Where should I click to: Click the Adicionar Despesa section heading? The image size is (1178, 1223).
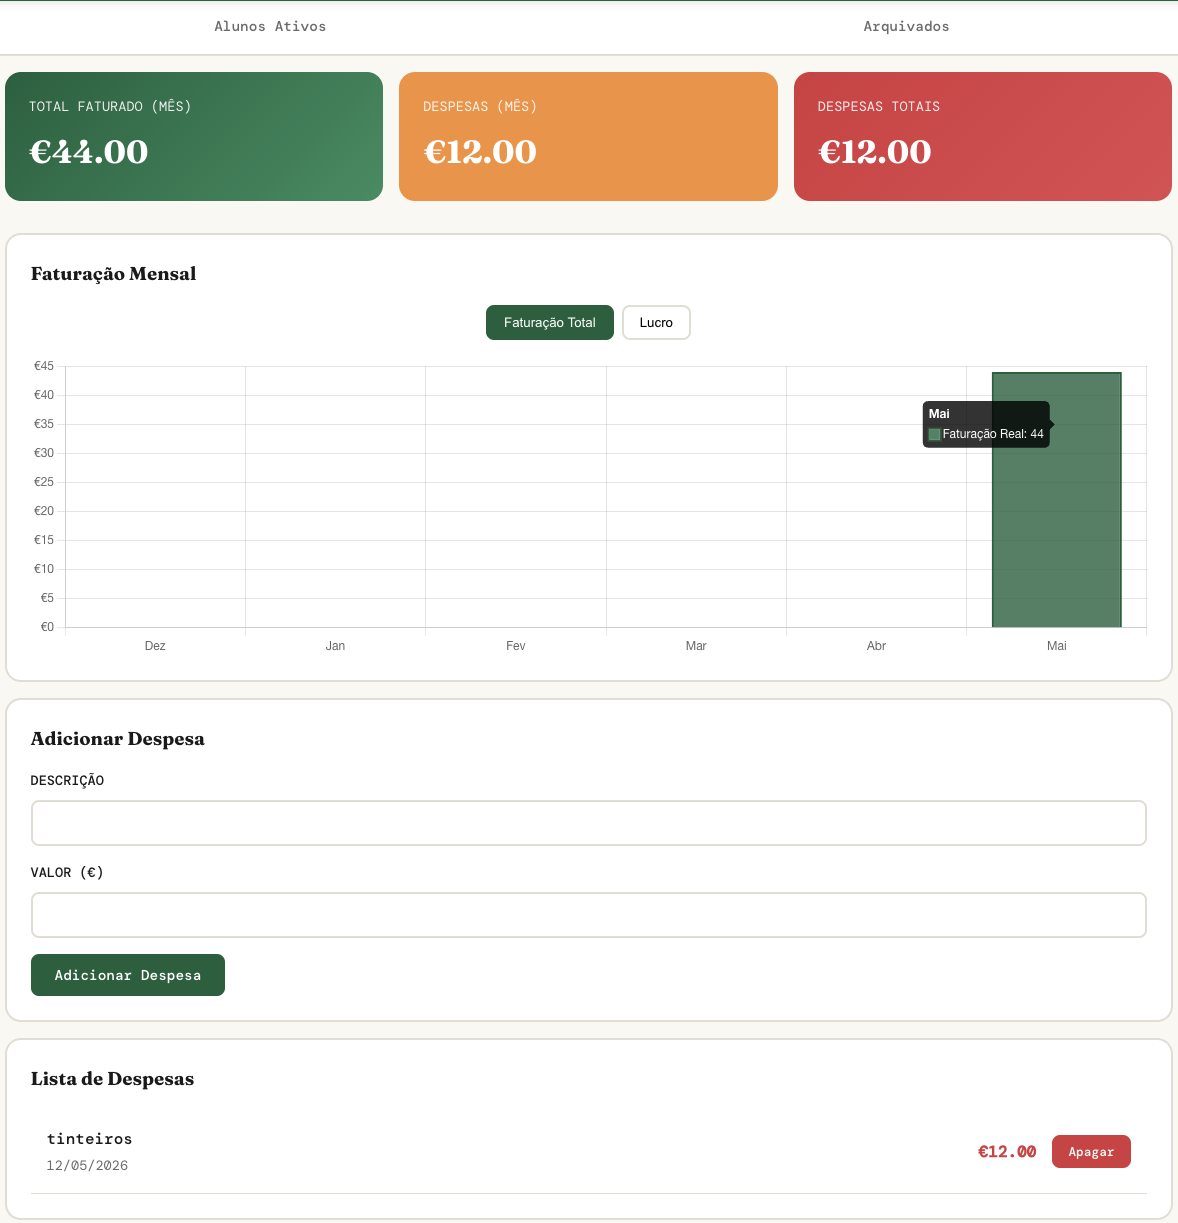(118, 739)
